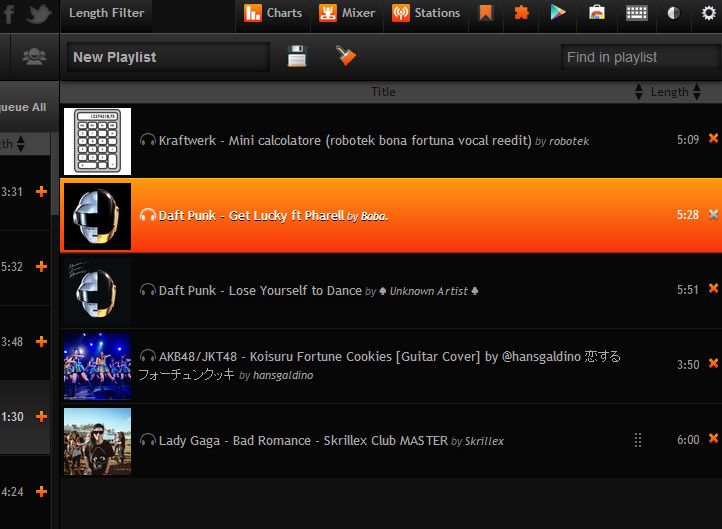Focus the Find in playlist search box
The height and width of the screenshot is (529, 722).
click(641, 57)
